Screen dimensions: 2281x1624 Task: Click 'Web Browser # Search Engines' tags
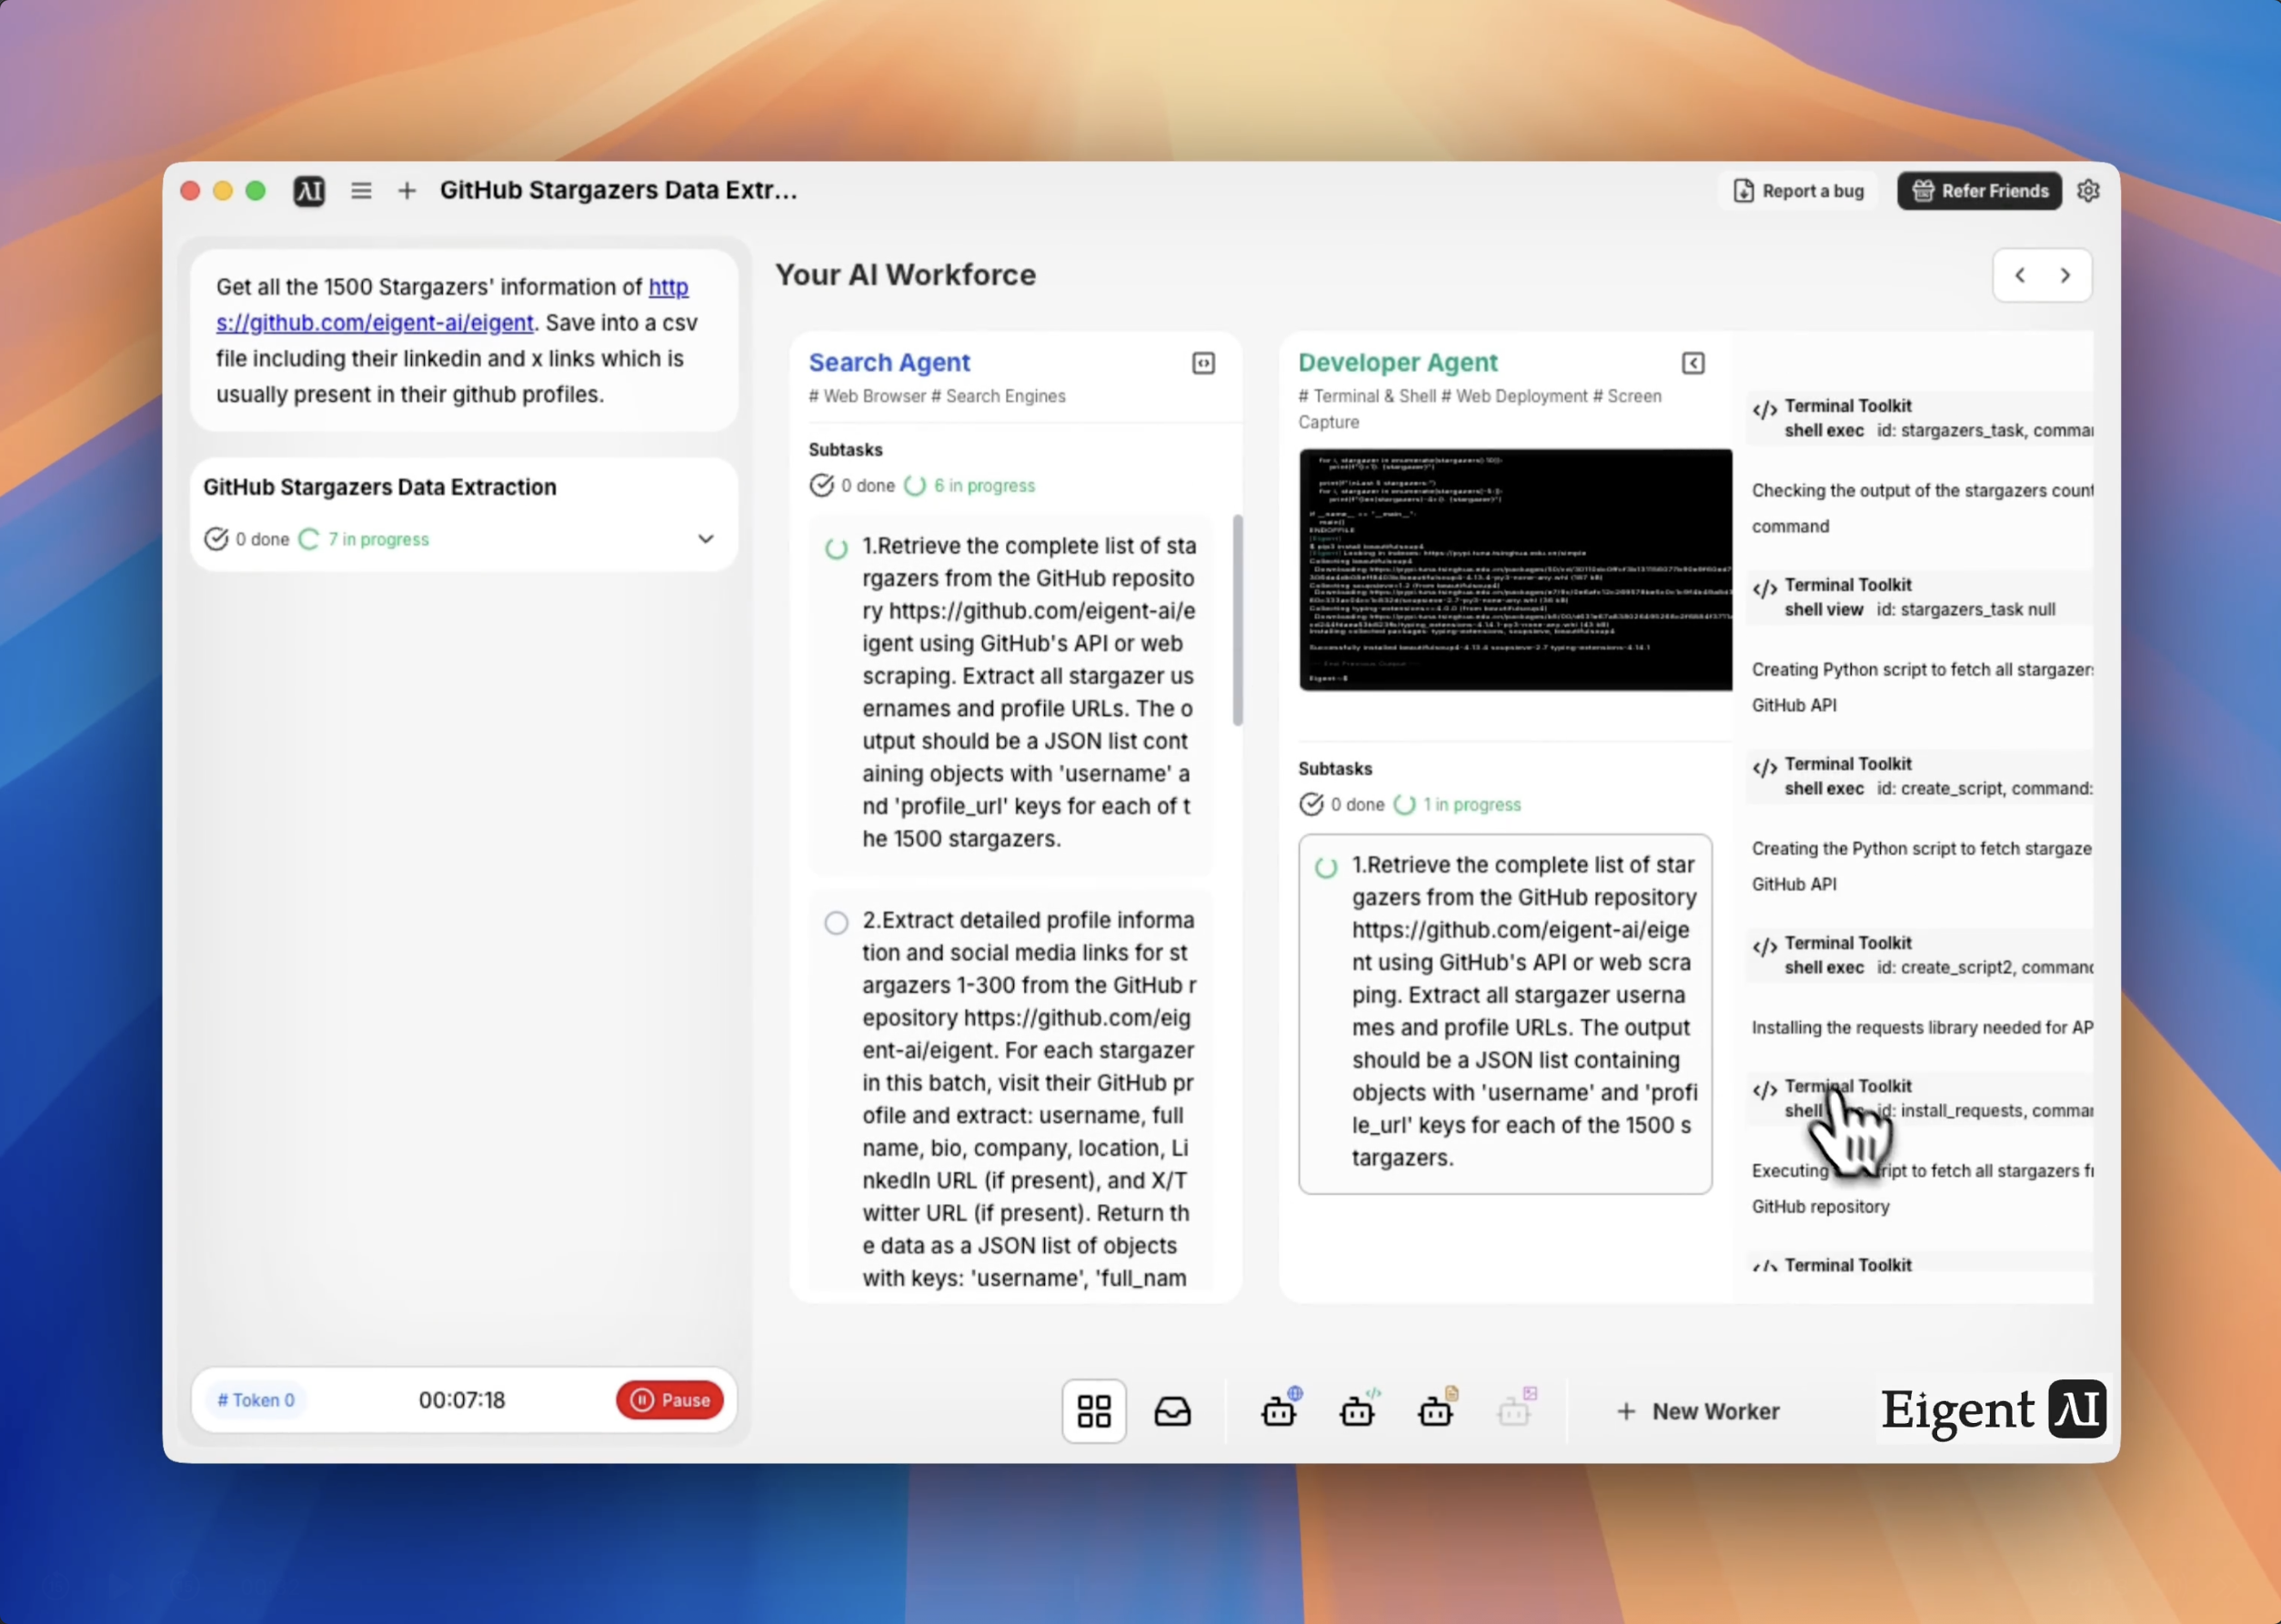(x=937, y=396)
